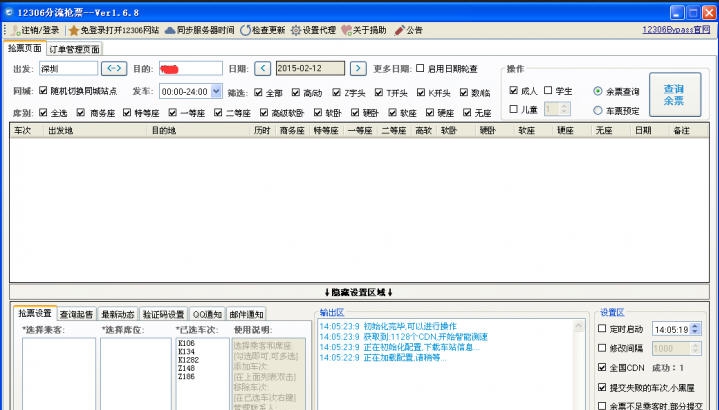This screenshot has height=410, width=719.
Task: Toggle 硬卧 seat type checkbox
Action: click(355, 112)
